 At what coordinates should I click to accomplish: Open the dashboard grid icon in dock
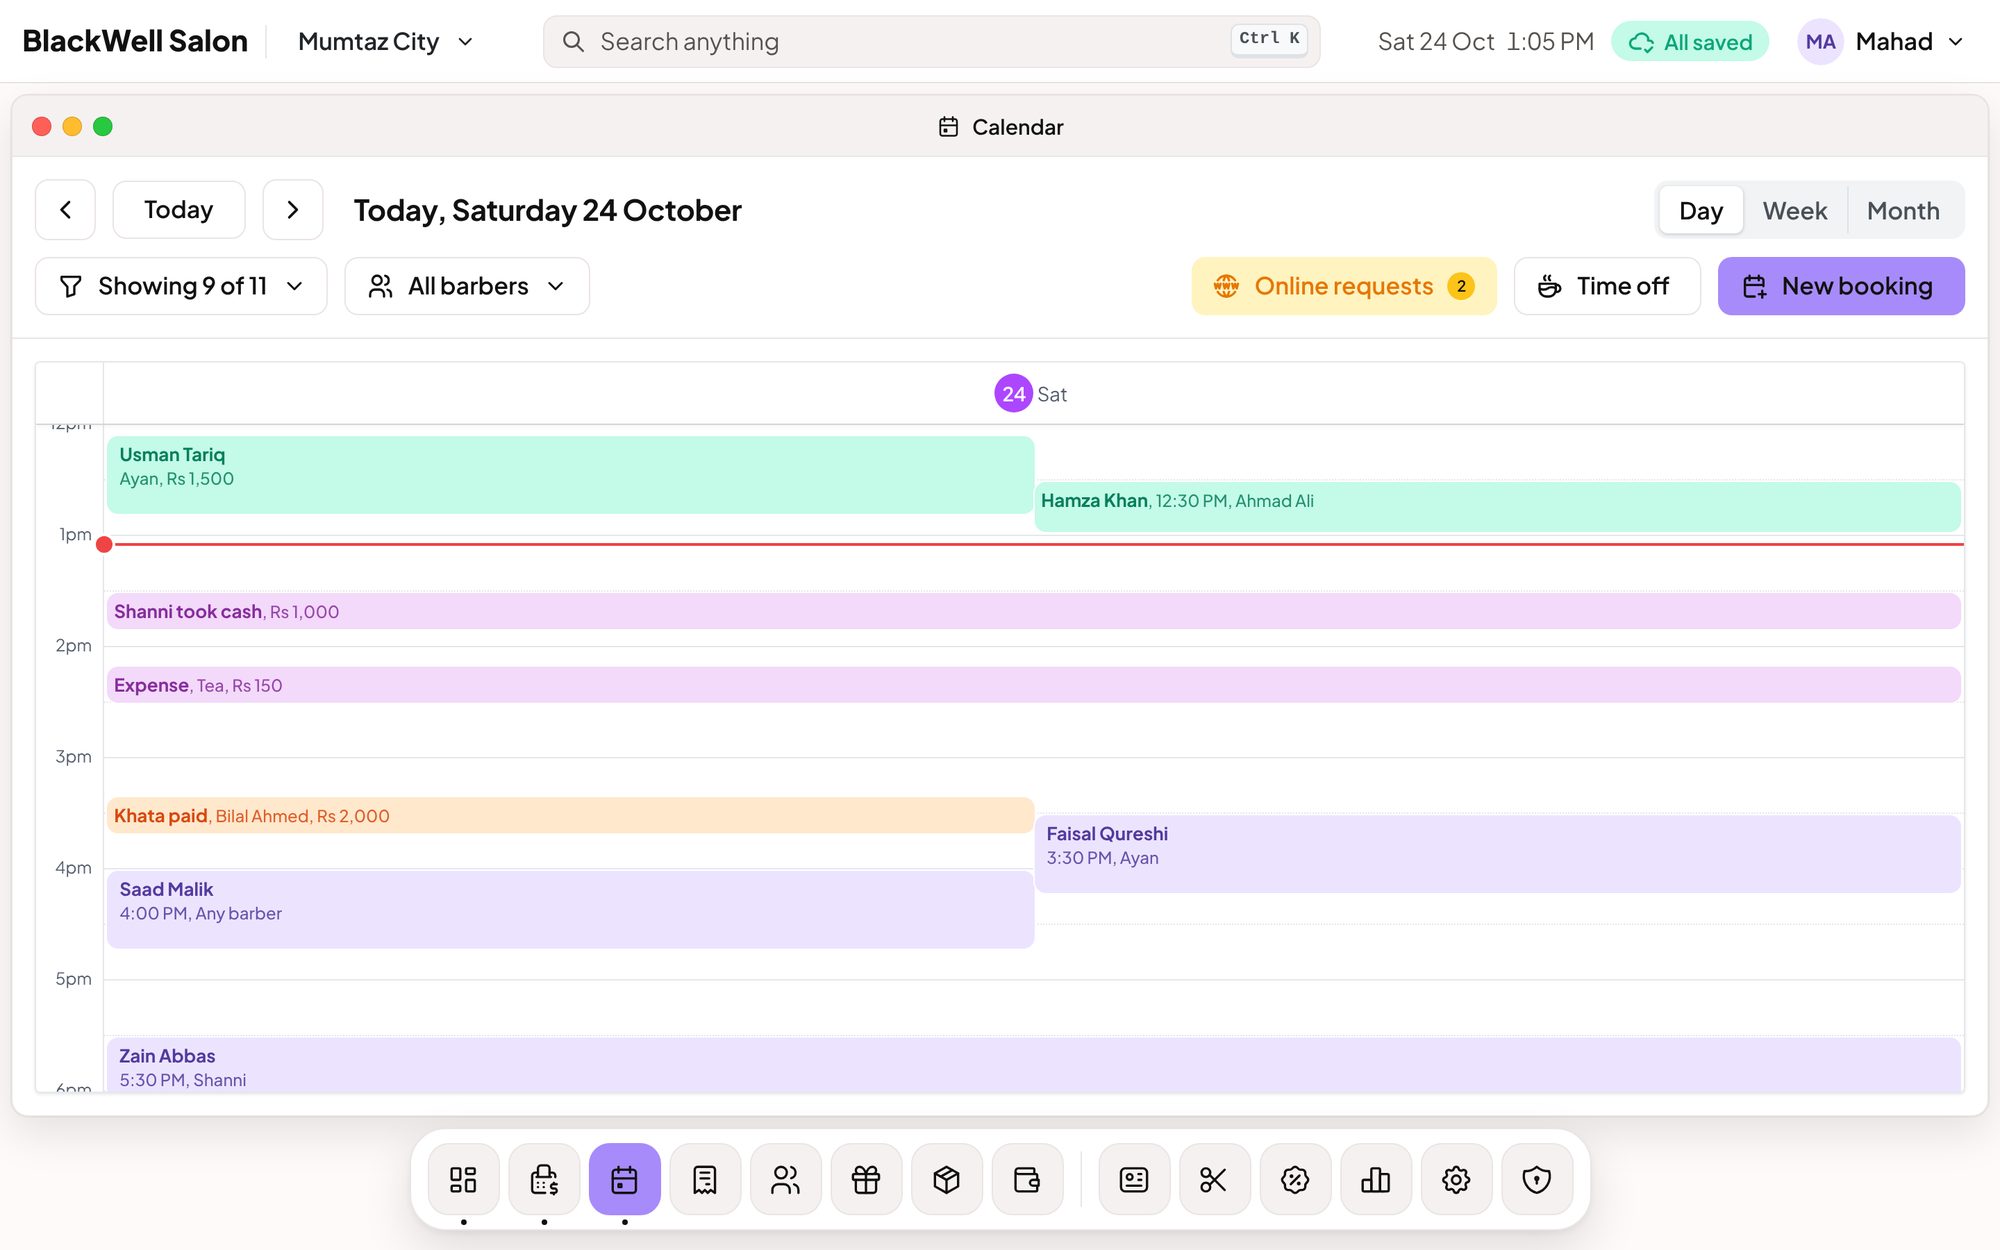(x=463, y=1179)
